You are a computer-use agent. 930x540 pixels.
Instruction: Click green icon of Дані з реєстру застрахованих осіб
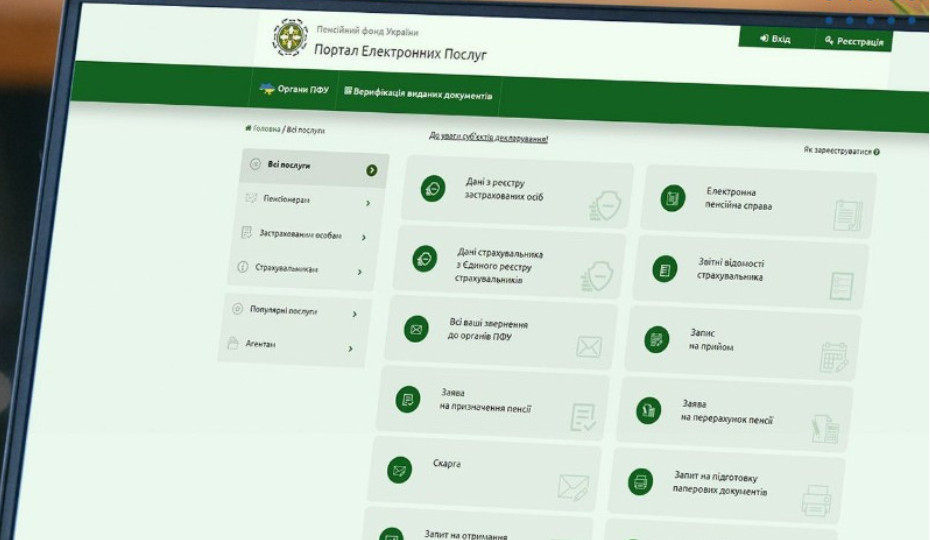[433, 189]
